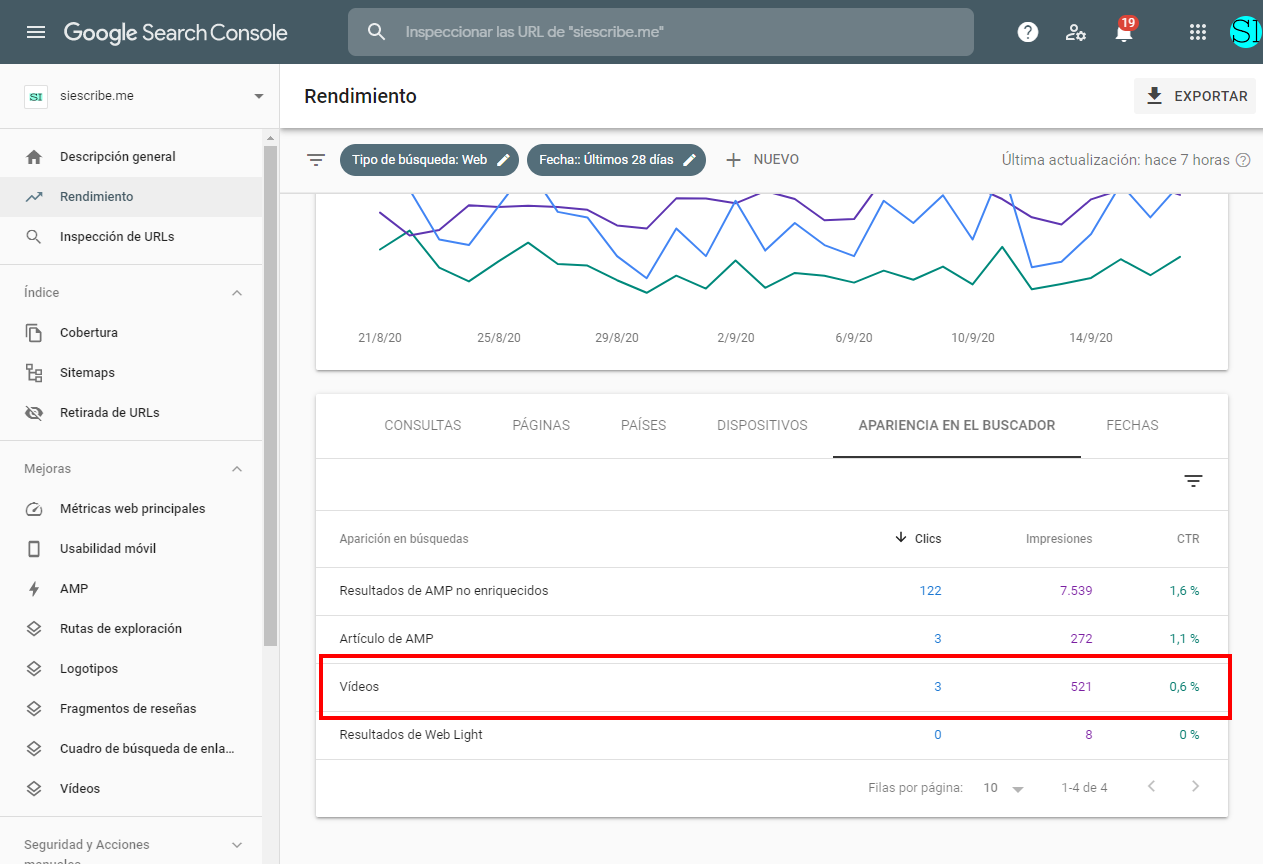Click the Impresiones column header
This screenshot has height=864, width=1263.
(1059, 539)
